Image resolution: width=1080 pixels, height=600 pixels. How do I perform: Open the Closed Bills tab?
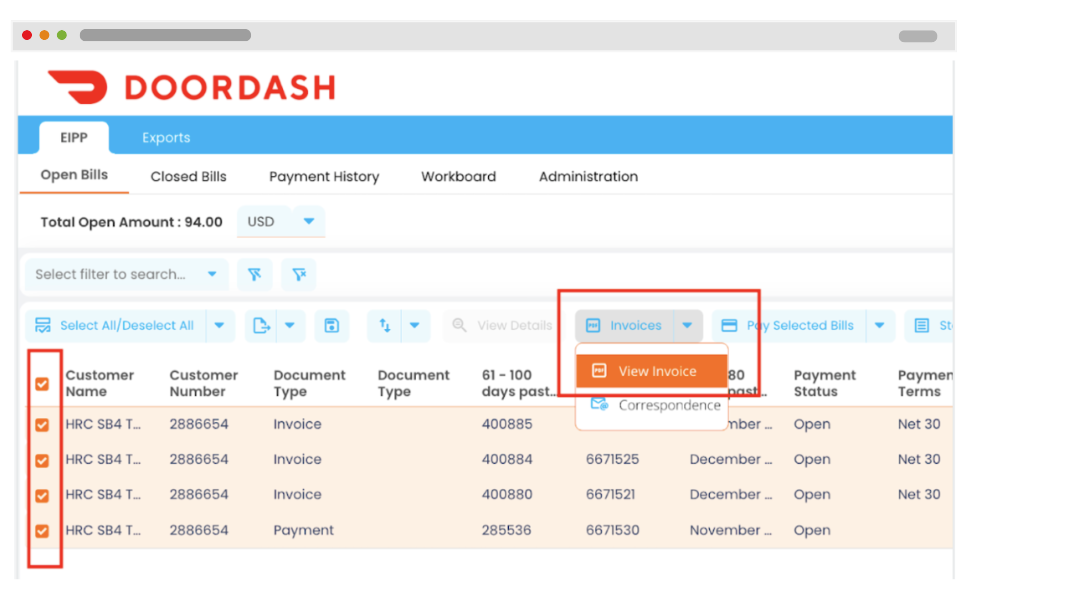(188, 176)
